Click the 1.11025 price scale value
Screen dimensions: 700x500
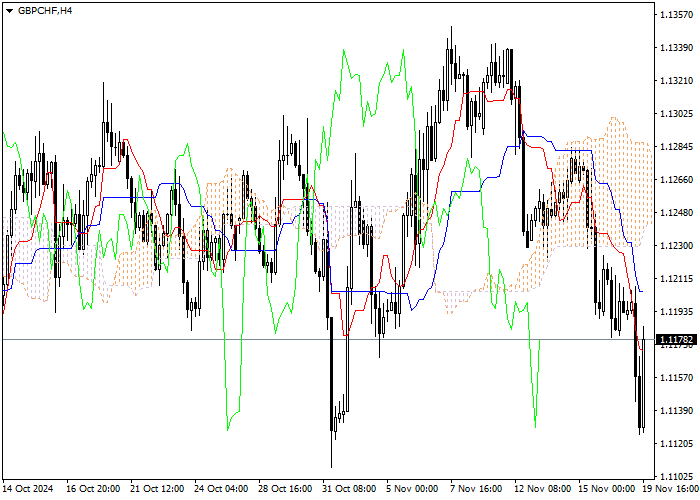pos(676,476)
